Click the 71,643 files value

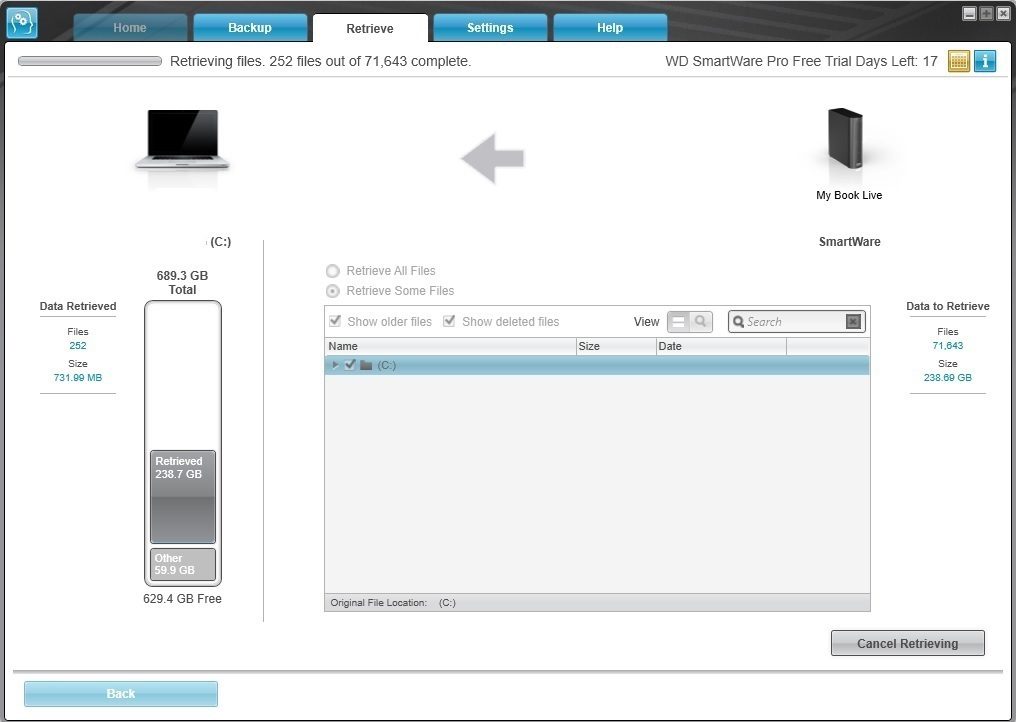947,345
